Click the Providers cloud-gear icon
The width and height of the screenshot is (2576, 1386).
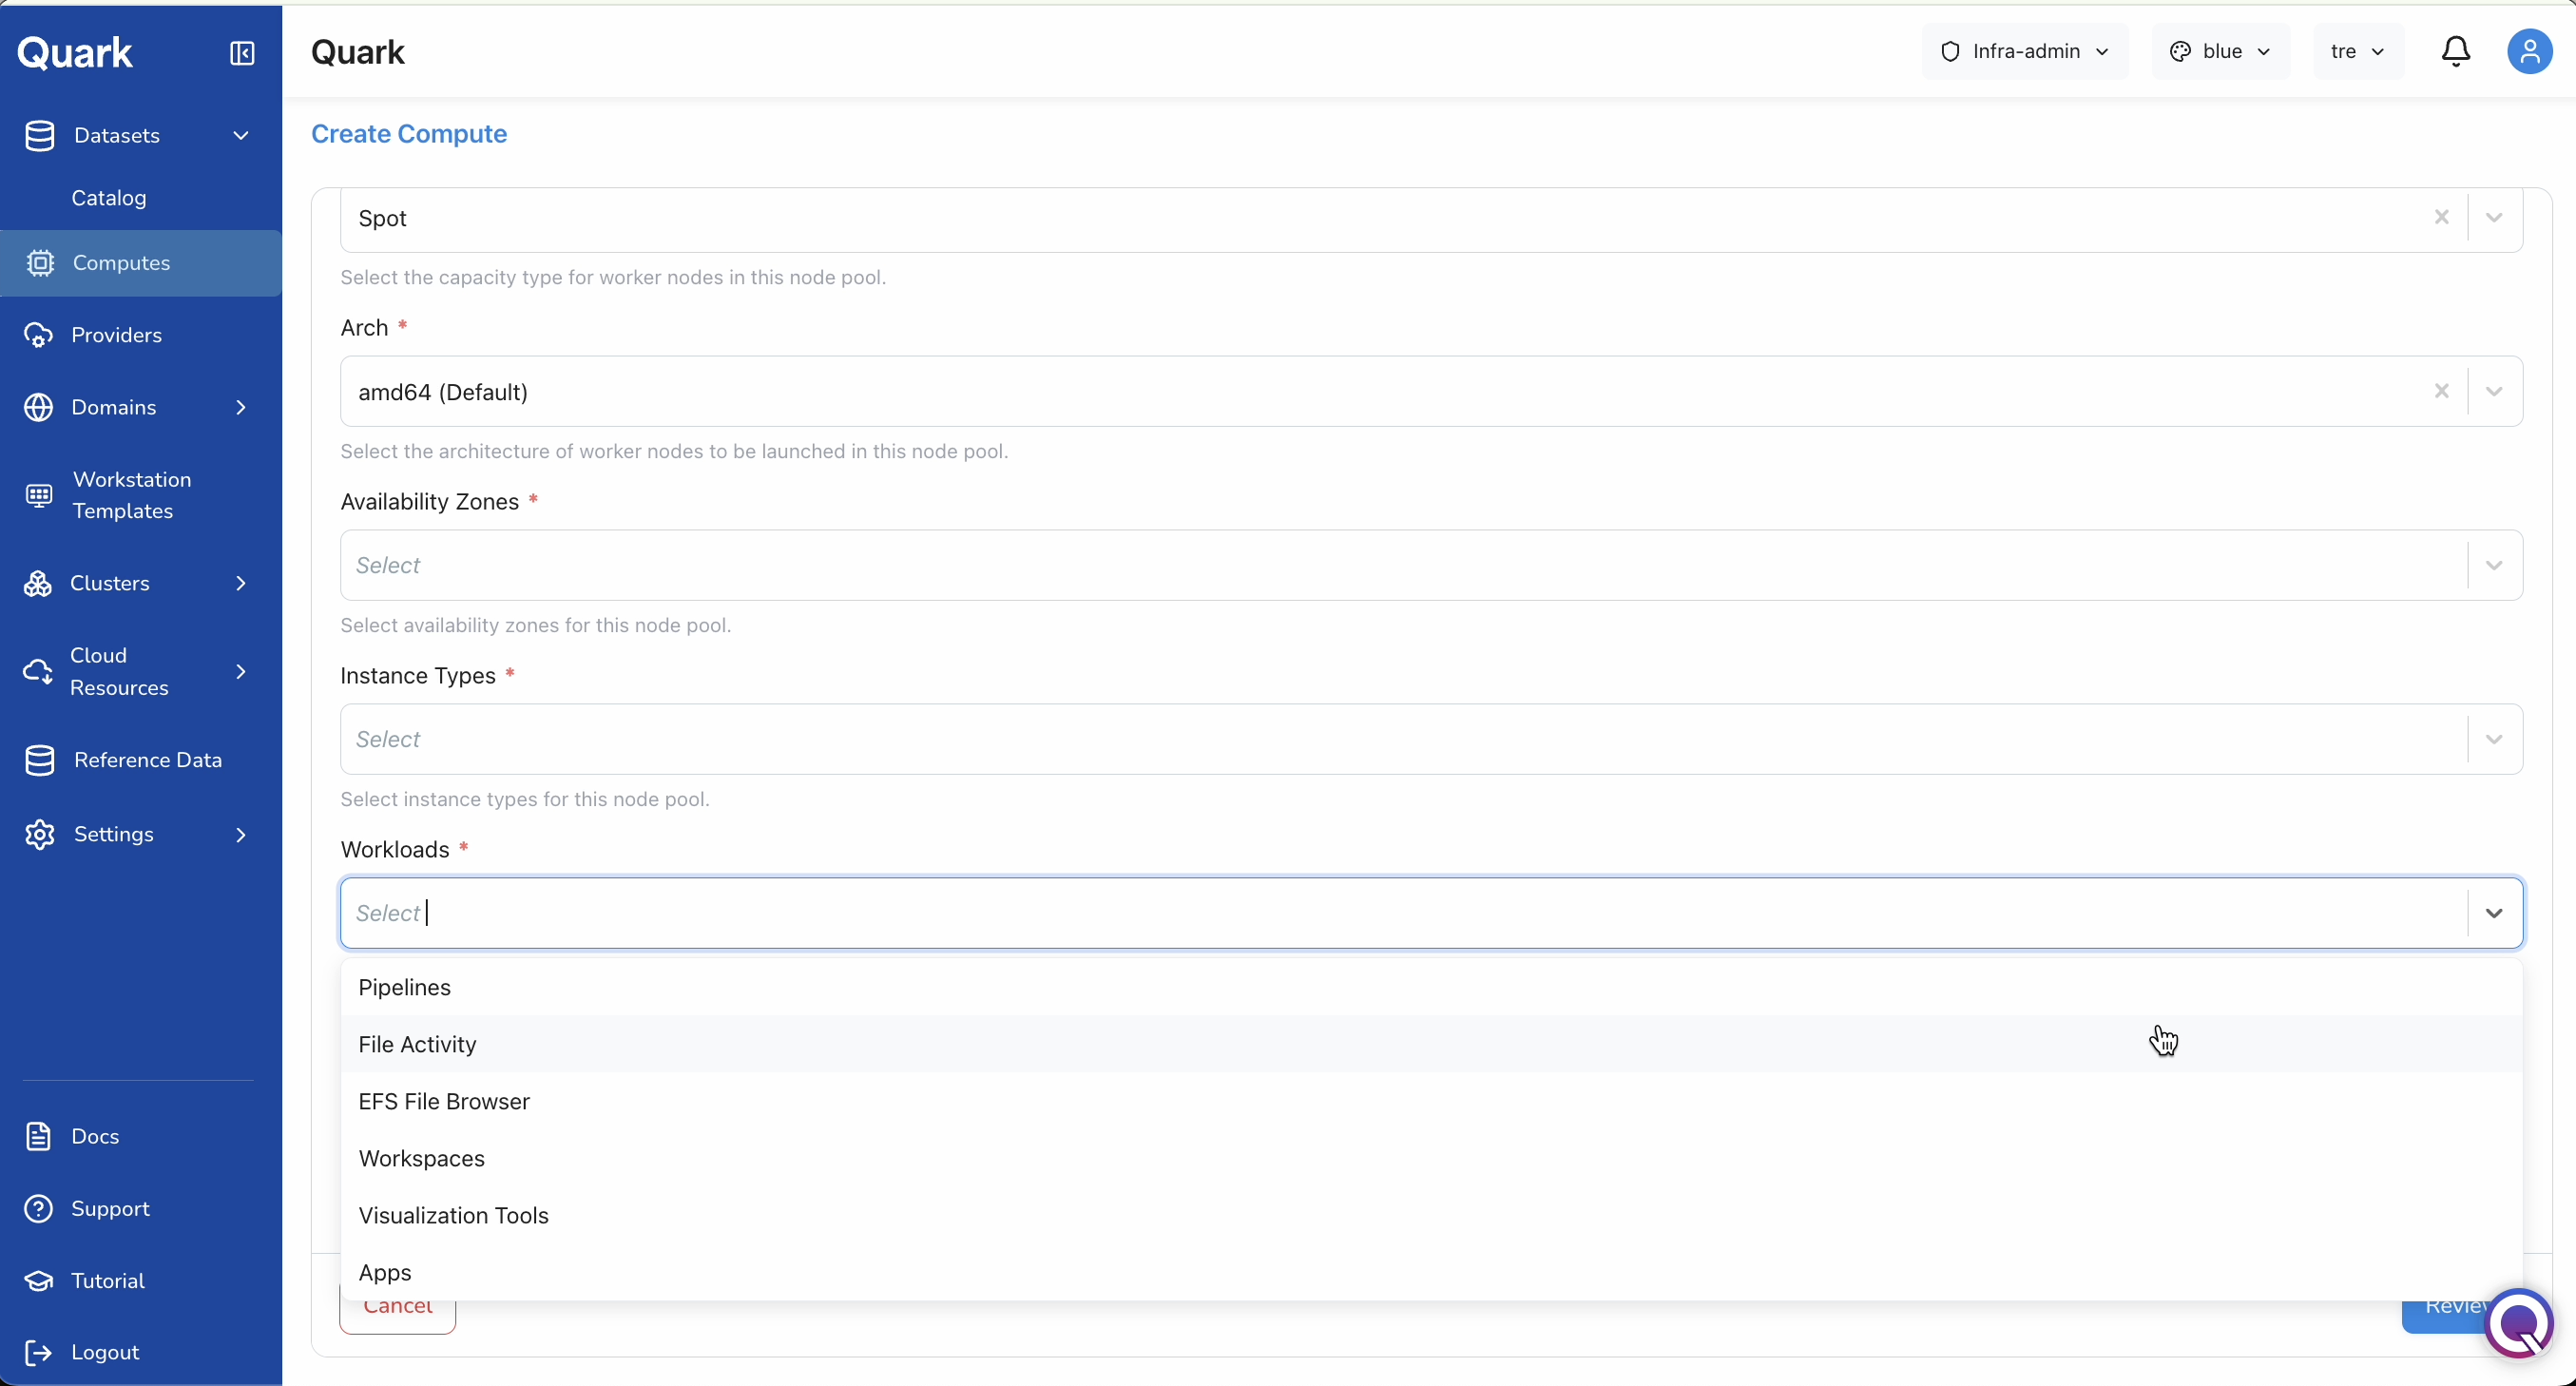38,335
